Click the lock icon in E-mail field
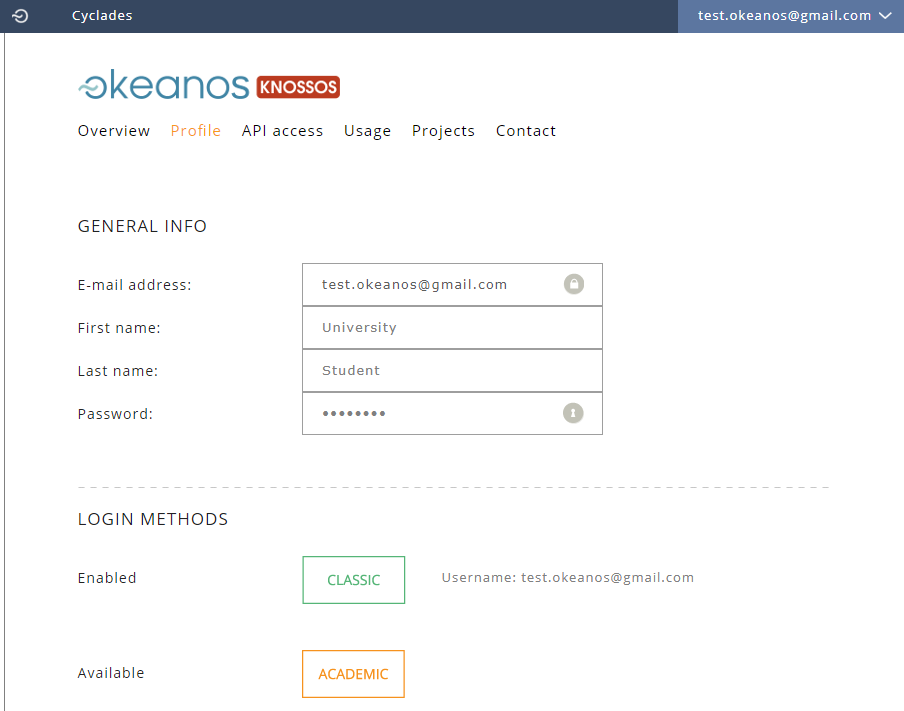Image resolution: width=904 pixels, height=711 pixels. (x=573, y=284)
